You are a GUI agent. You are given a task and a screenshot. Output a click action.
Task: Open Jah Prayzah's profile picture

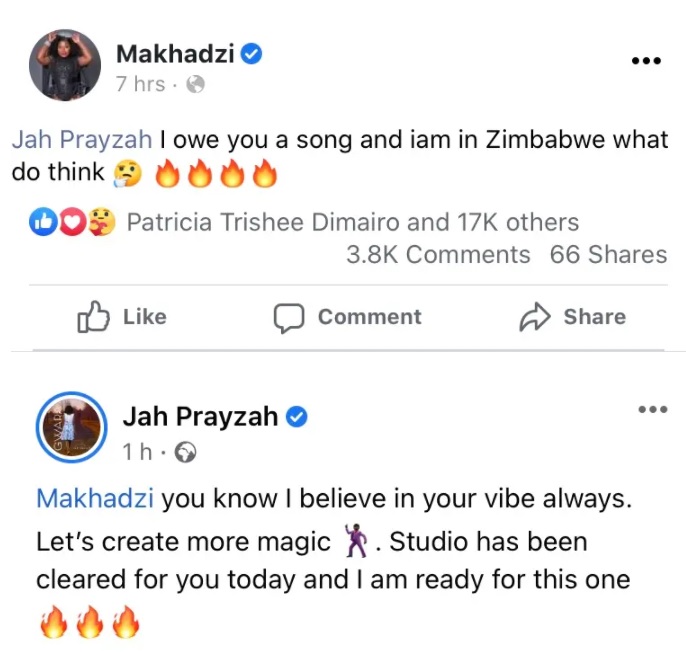(x=72, y=427)
